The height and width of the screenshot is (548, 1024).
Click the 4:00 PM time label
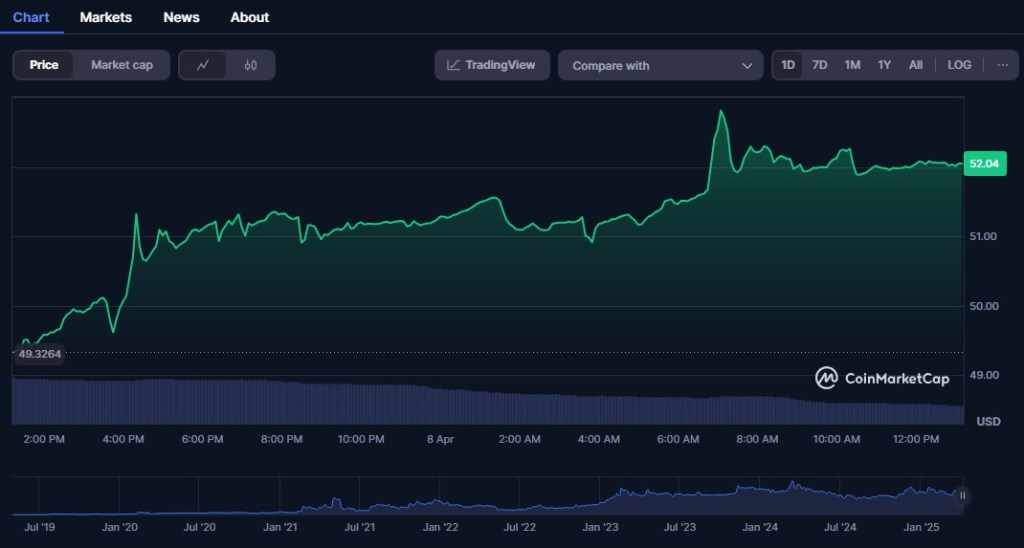click(x=123, y=440)
